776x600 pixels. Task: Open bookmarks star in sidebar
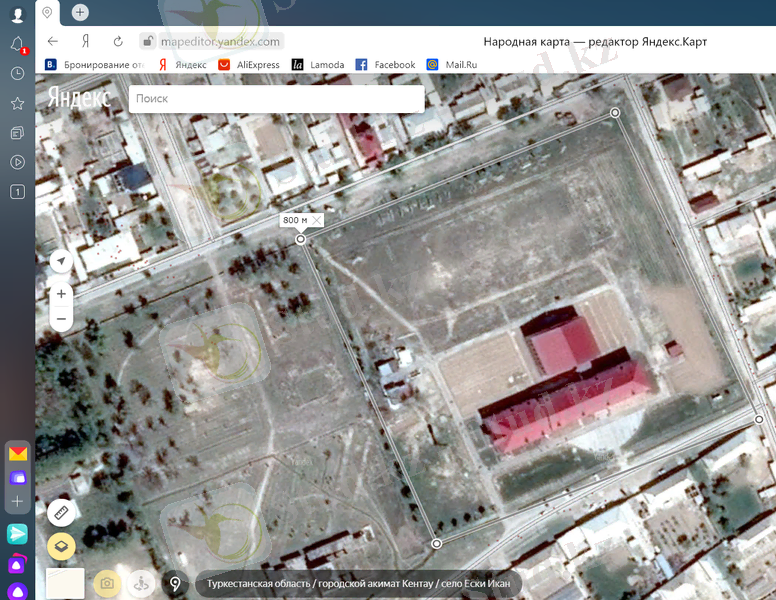point(17,103)
